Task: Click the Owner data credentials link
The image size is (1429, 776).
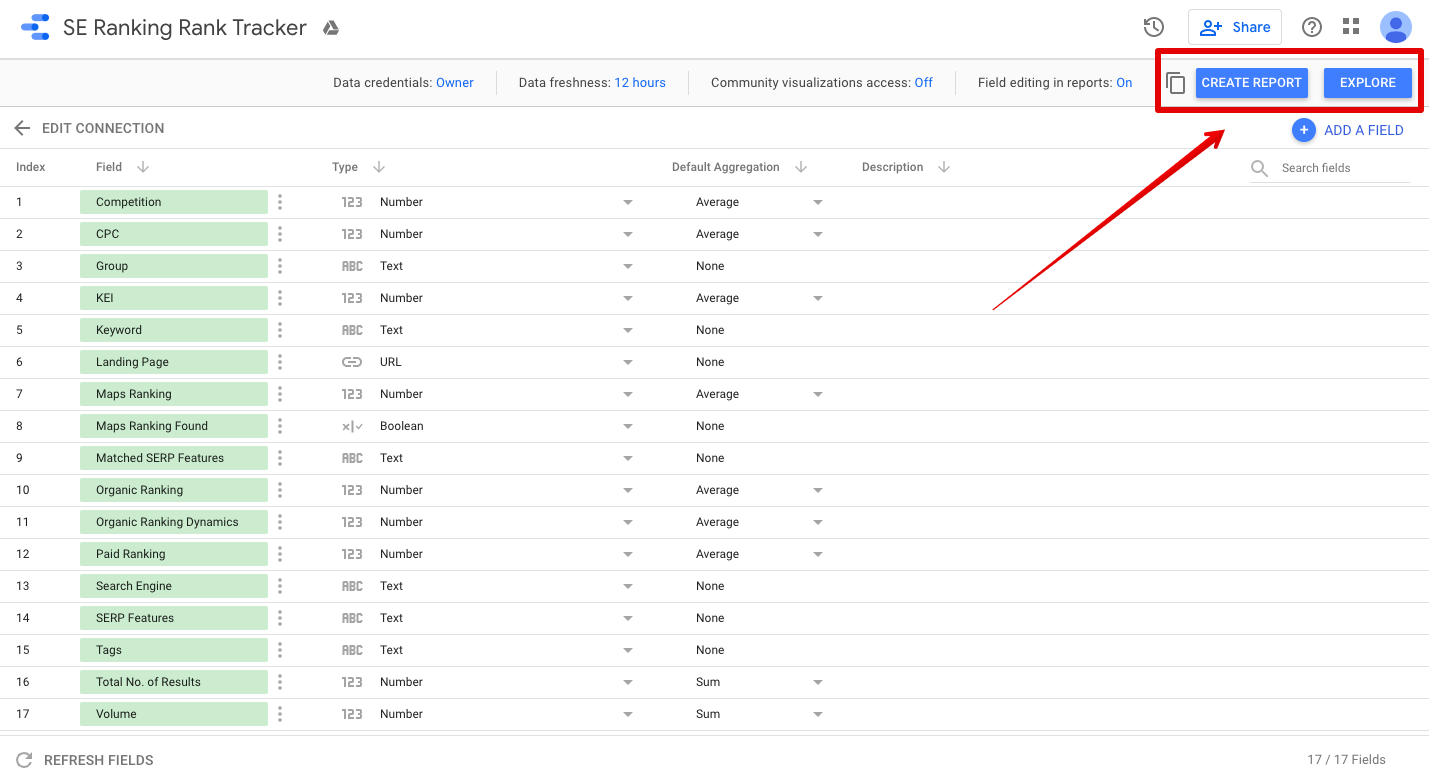Action: (455, 83)
